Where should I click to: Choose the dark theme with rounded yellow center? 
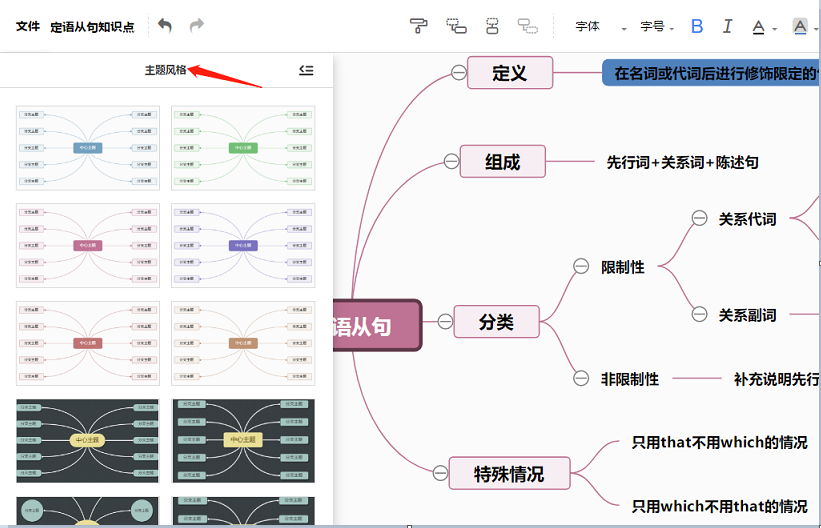88,441
